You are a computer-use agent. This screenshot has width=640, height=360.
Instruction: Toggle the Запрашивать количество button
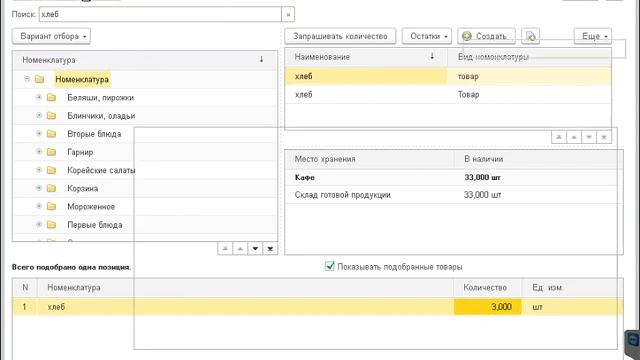[x=340, y=36]
